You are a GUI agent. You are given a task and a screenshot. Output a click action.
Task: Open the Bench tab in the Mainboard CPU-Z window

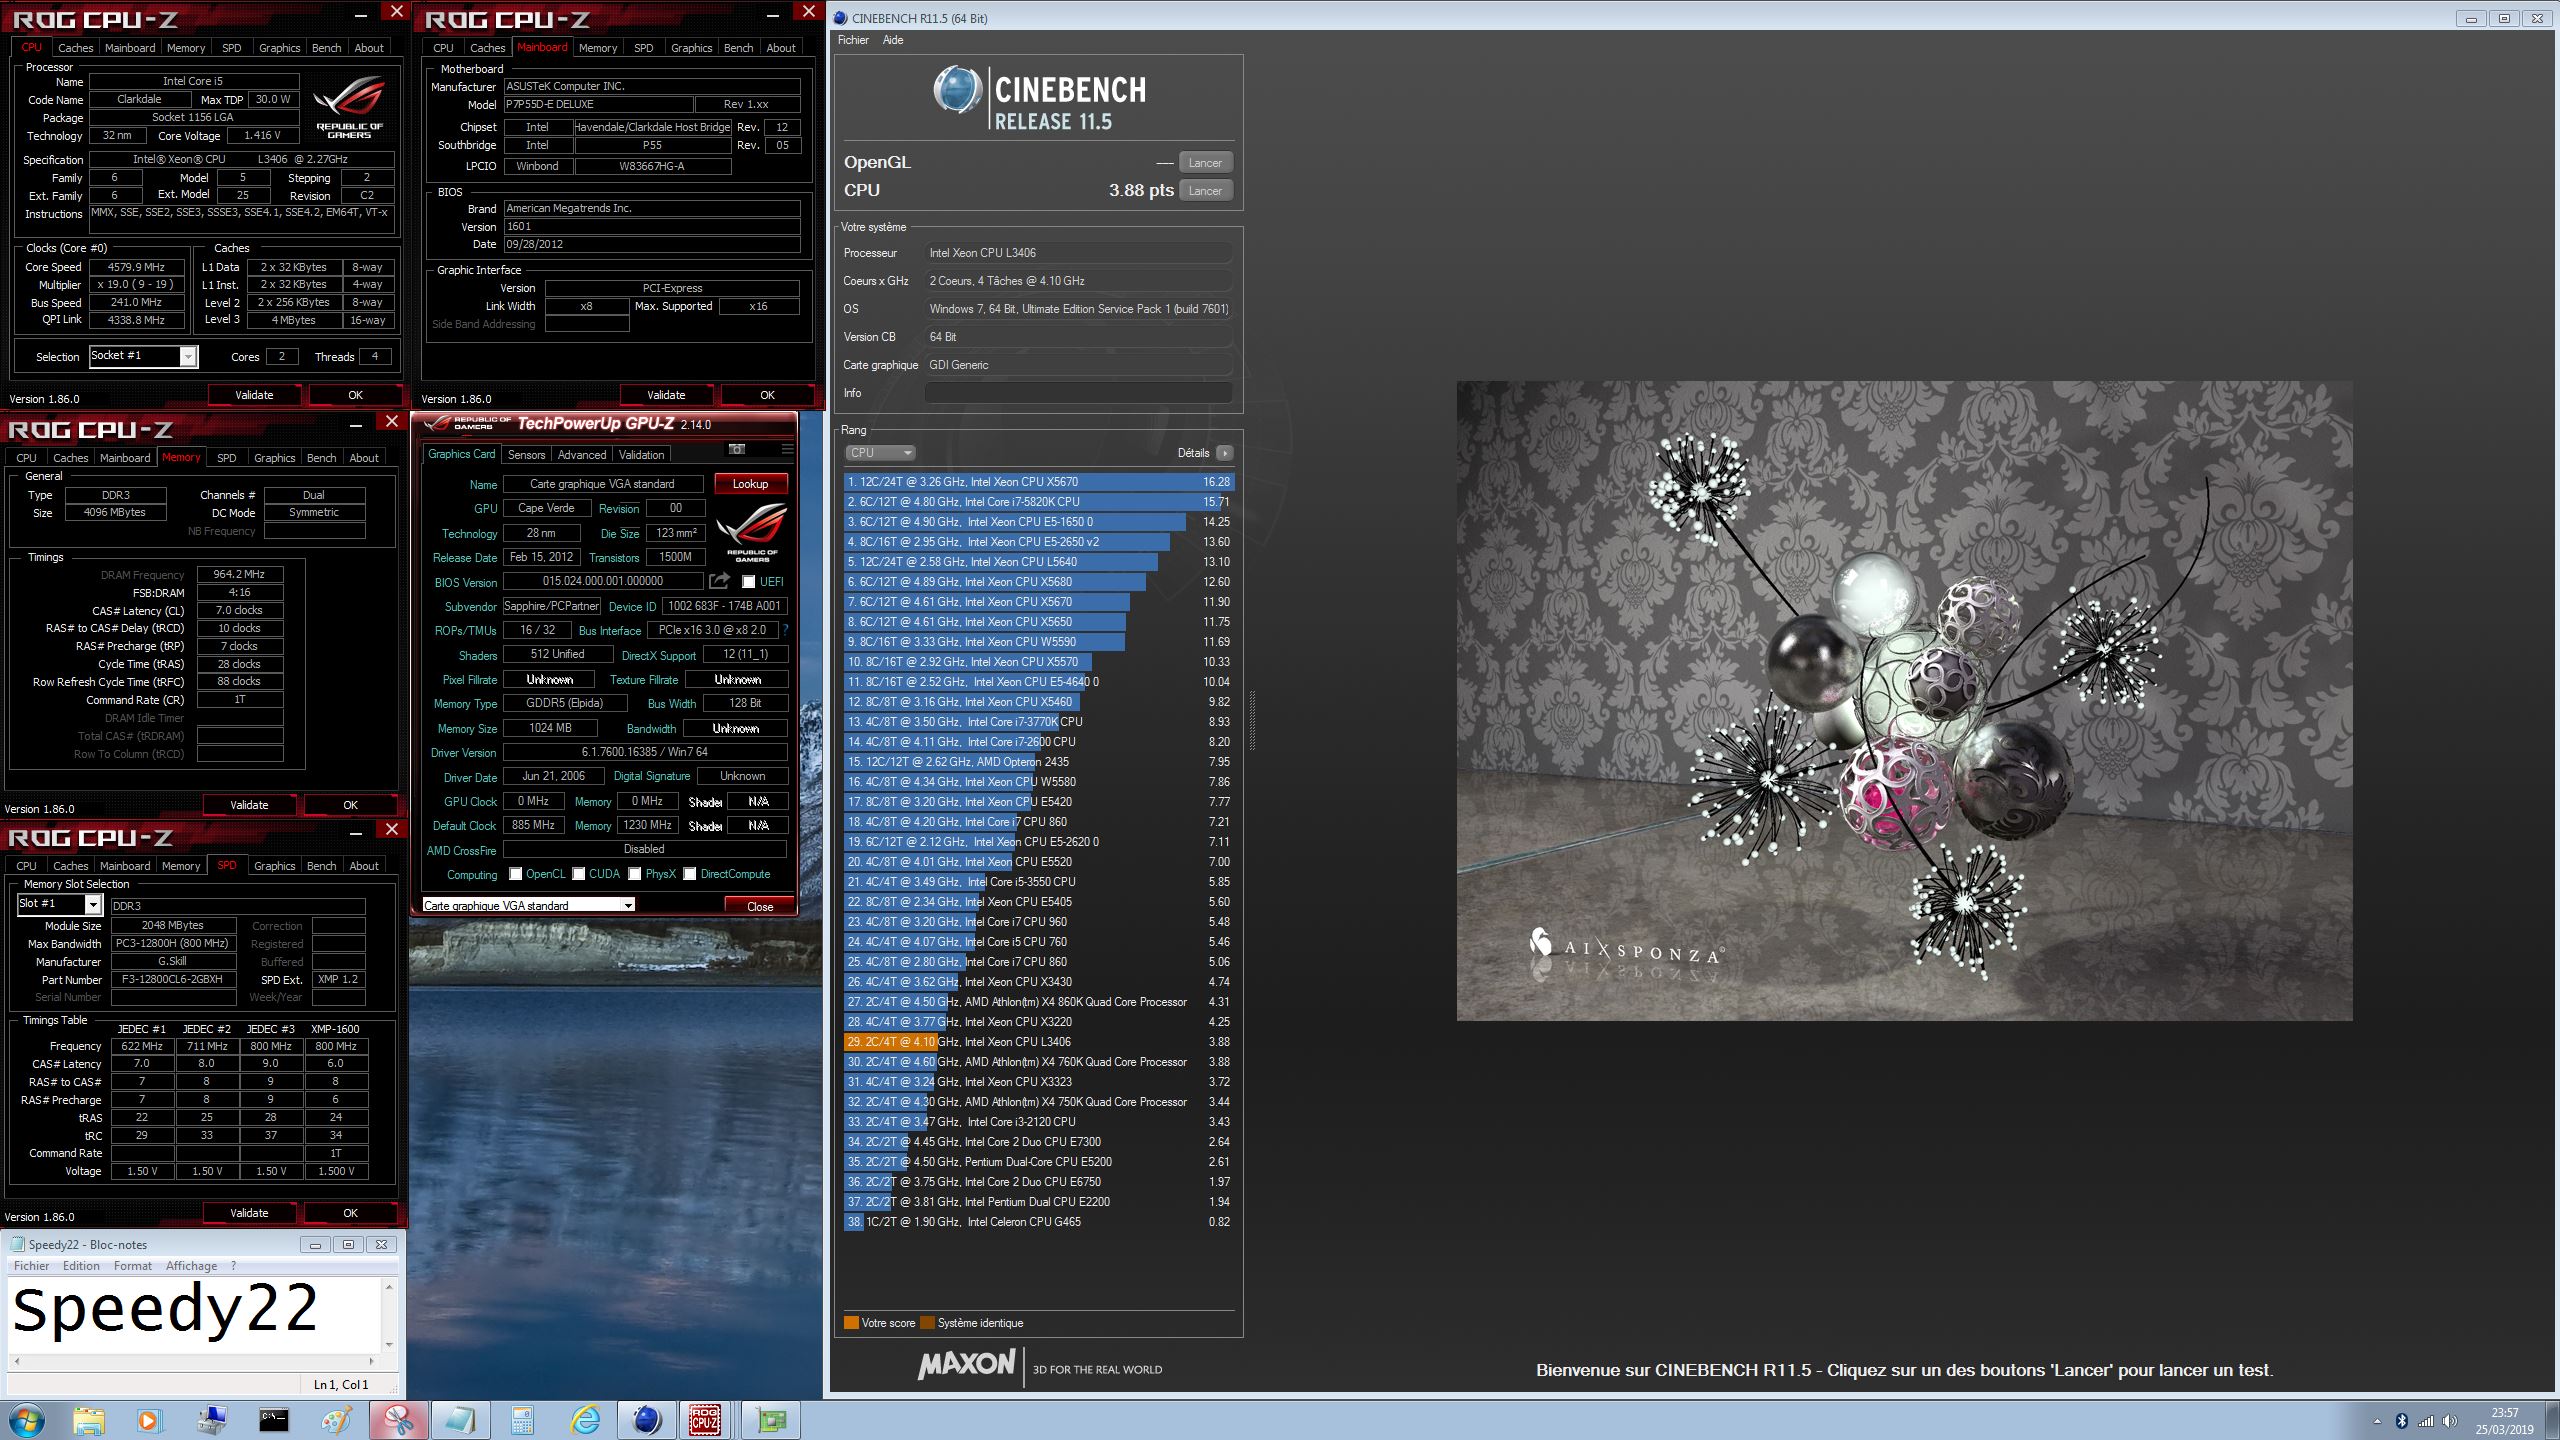[x=738, y=48]
